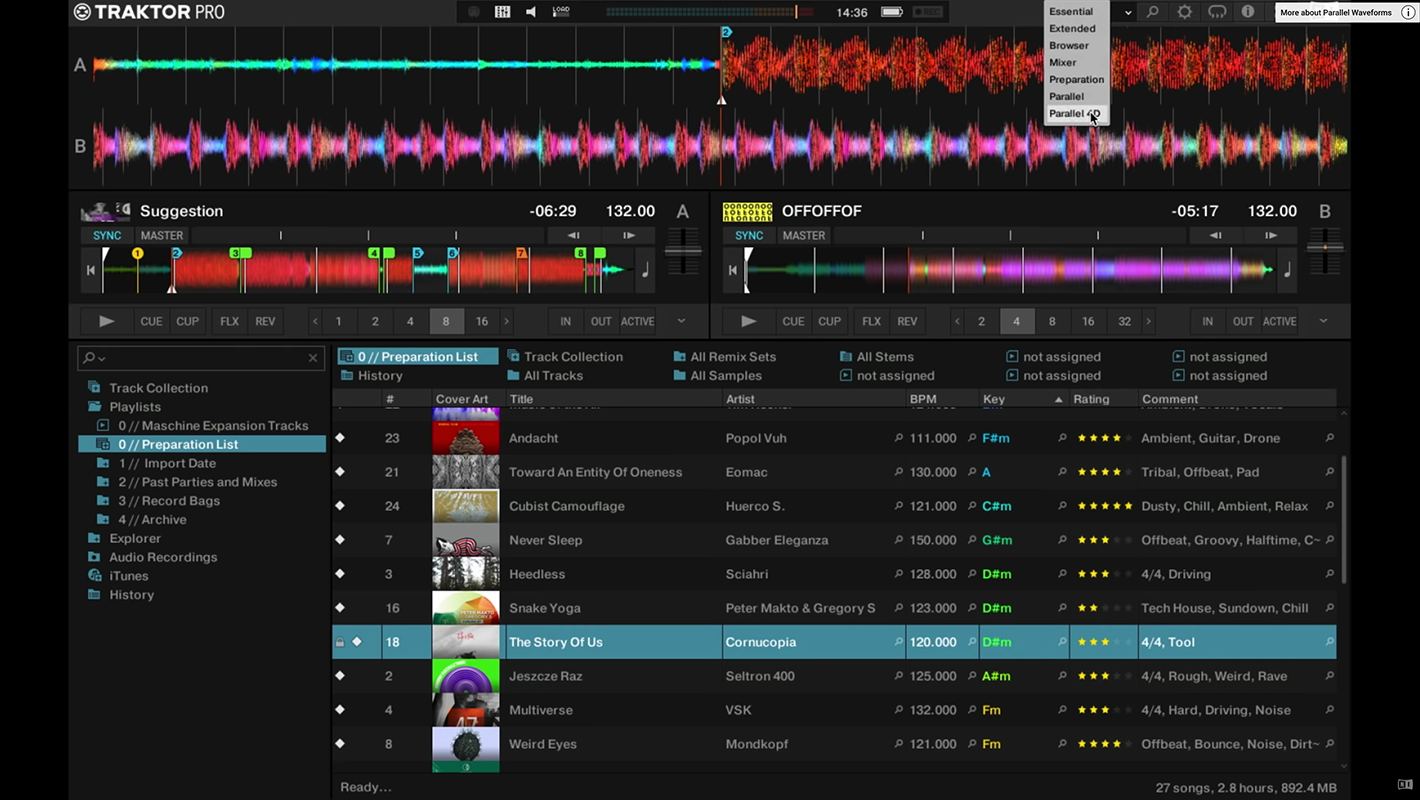Click the headphones icon in top toolbar
Viewport: 1420px width, 800px height.
(1216, 12)
